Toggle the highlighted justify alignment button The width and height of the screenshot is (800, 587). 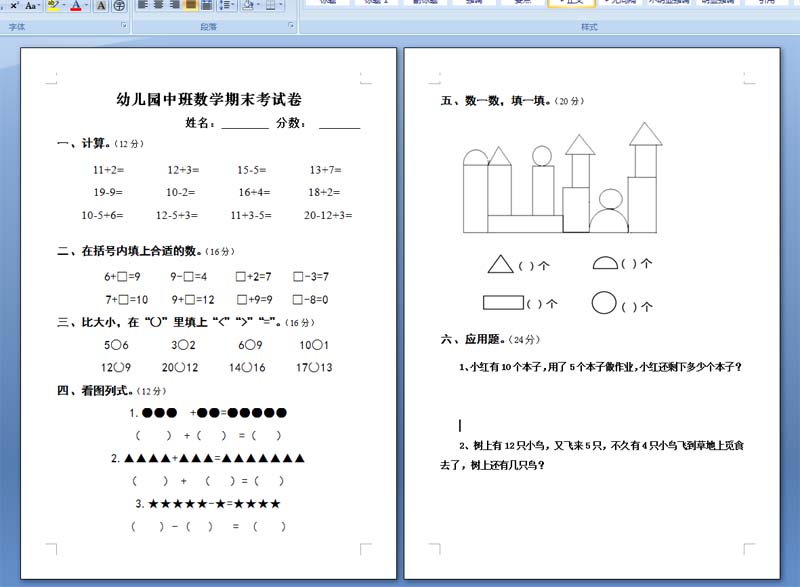[190, 5]
